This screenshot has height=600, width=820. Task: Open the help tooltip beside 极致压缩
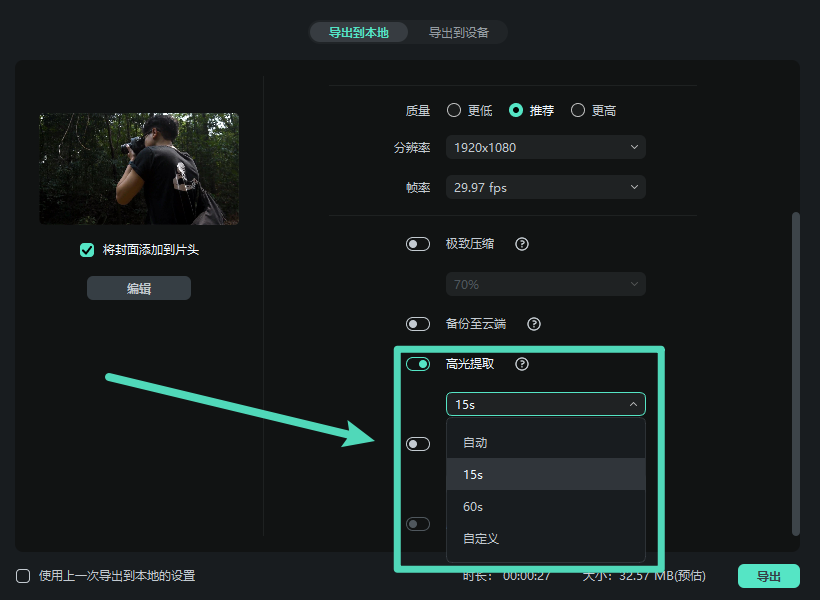tap(521, 243)
